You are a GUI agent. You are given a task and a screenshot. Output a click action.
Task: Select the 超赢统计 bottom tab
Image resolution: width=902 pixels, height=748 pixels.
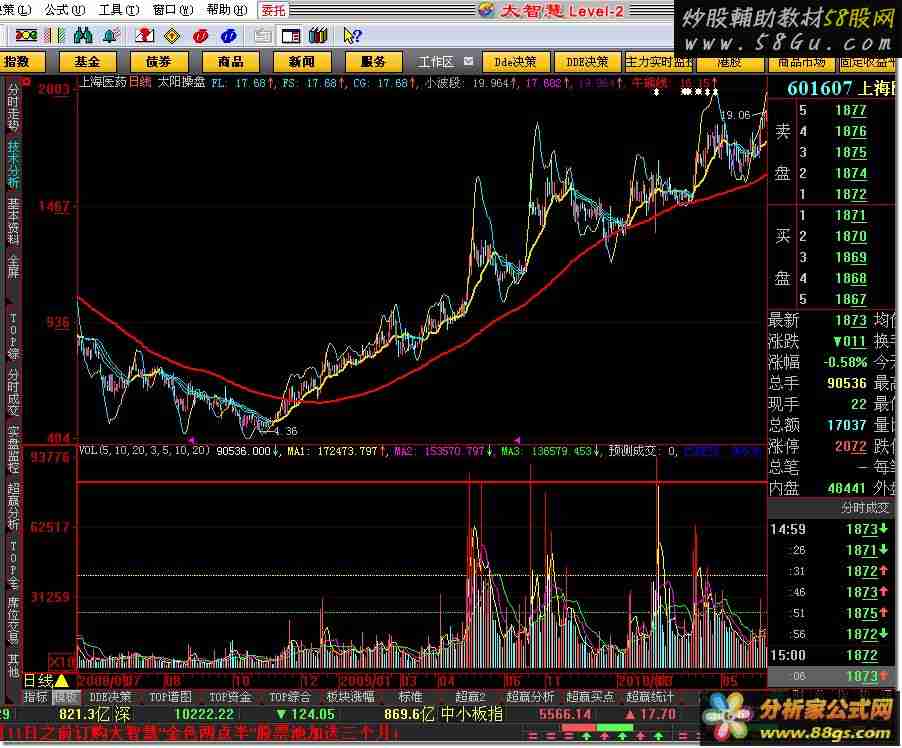click(x=650, y=697)
